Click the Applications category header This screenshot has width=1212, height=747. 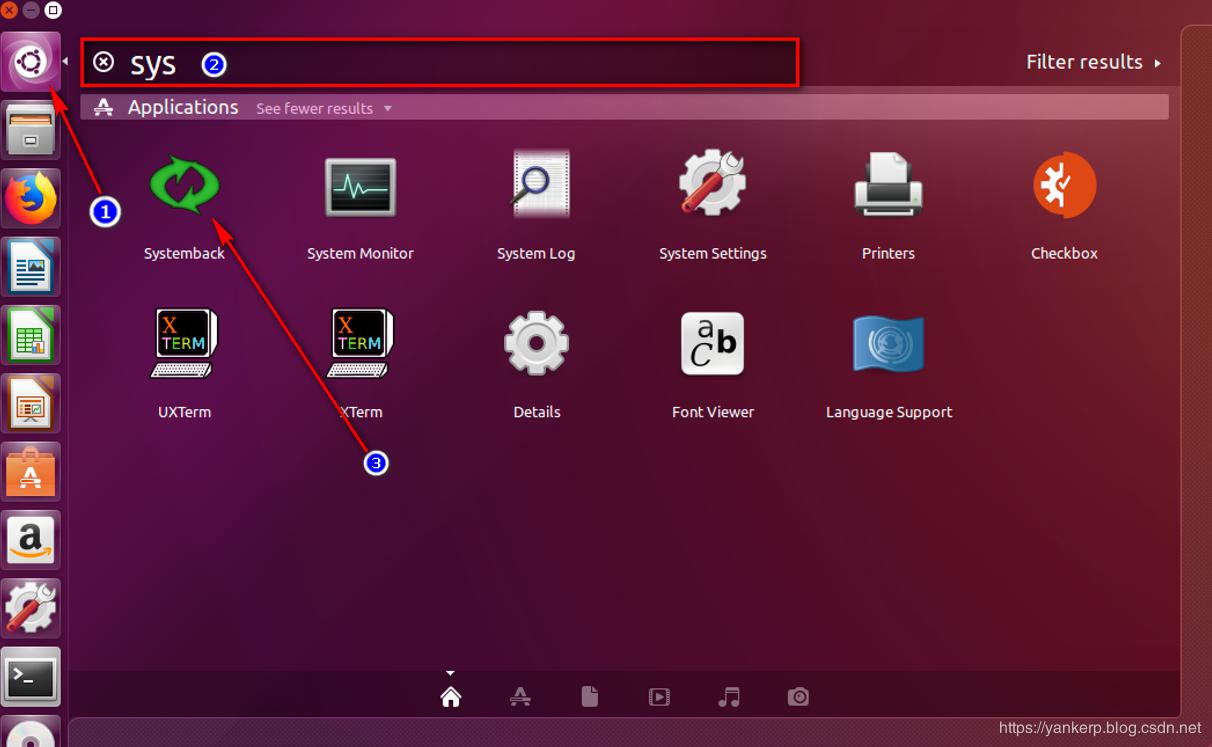[183, 107]
